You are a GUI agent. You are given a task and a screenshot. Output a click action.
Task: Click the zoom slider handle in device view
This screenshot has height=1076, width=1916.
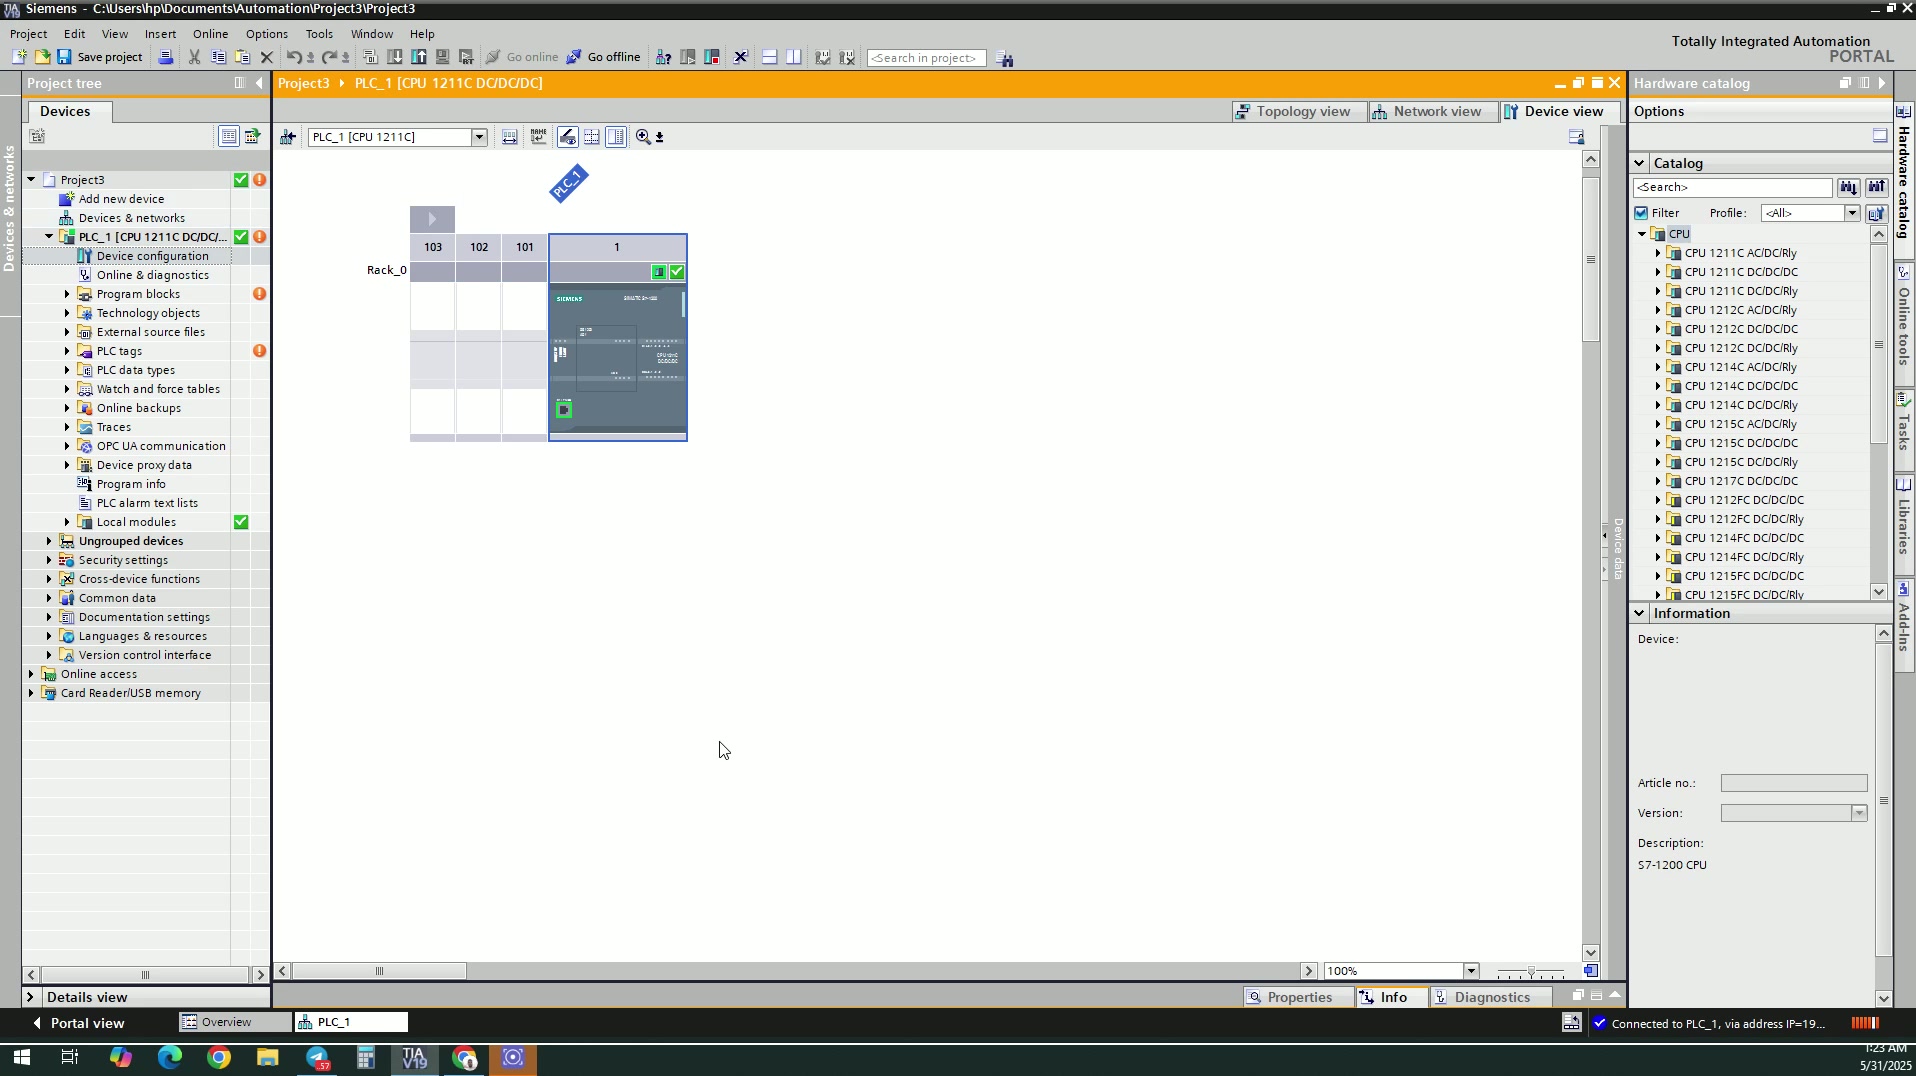[x=1530, y=972]
